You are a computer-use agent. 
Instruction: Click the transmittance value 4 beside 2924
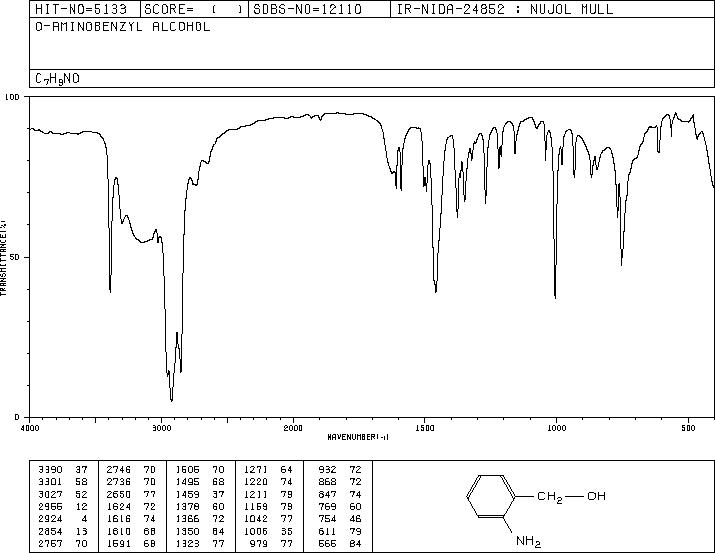tap(84, 519)
